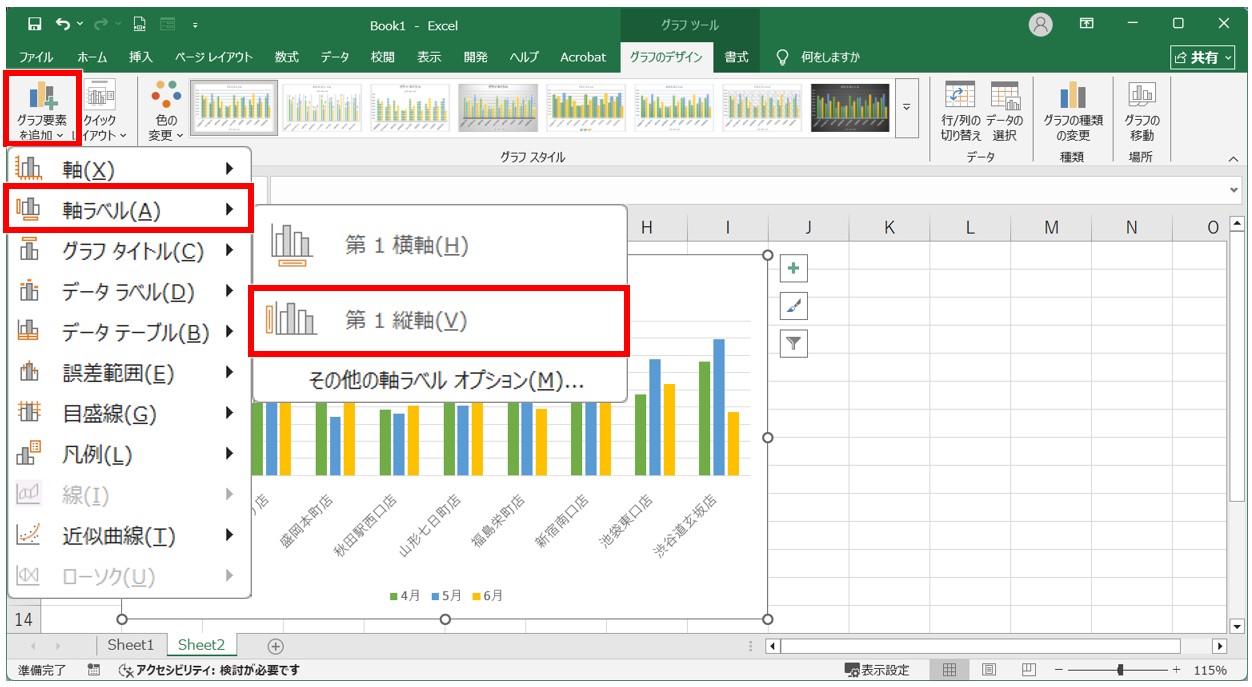Select the Sheet2 worksheet tab

pos(202,645)
